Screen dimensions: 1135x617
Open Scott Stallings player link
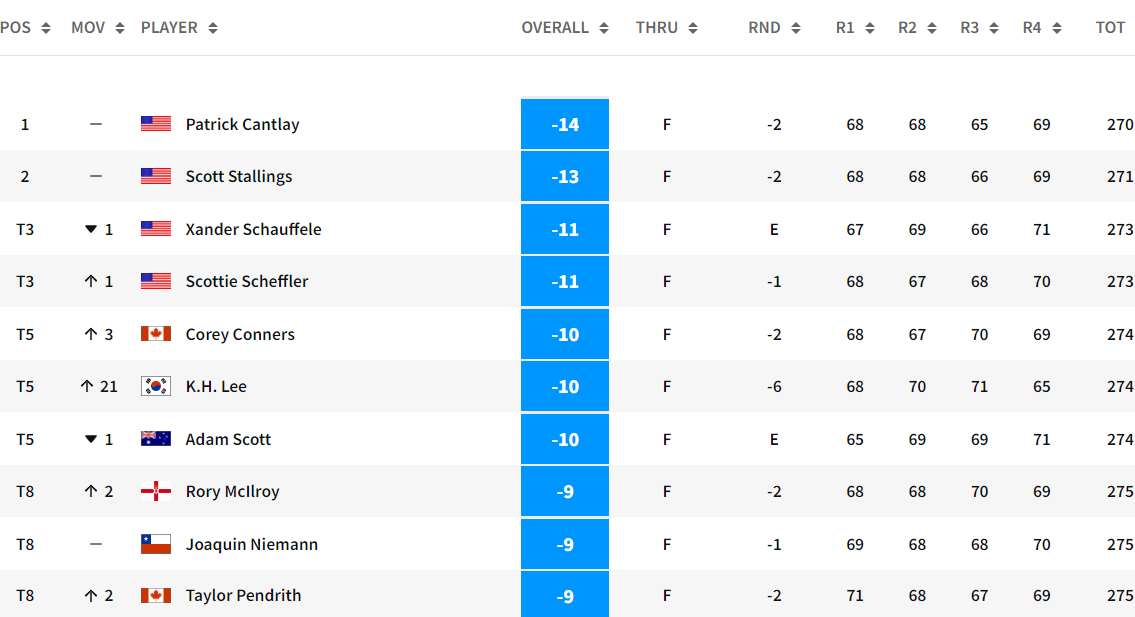click(x=239, y=176)
